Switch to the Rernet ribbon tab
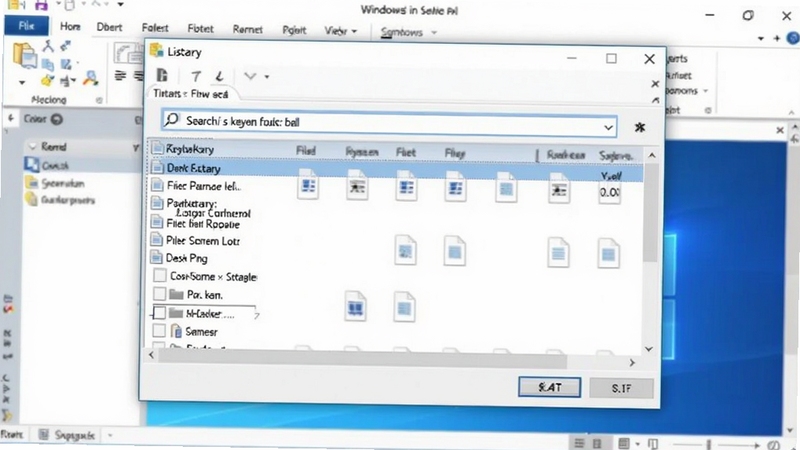 (x=247, y=30)
